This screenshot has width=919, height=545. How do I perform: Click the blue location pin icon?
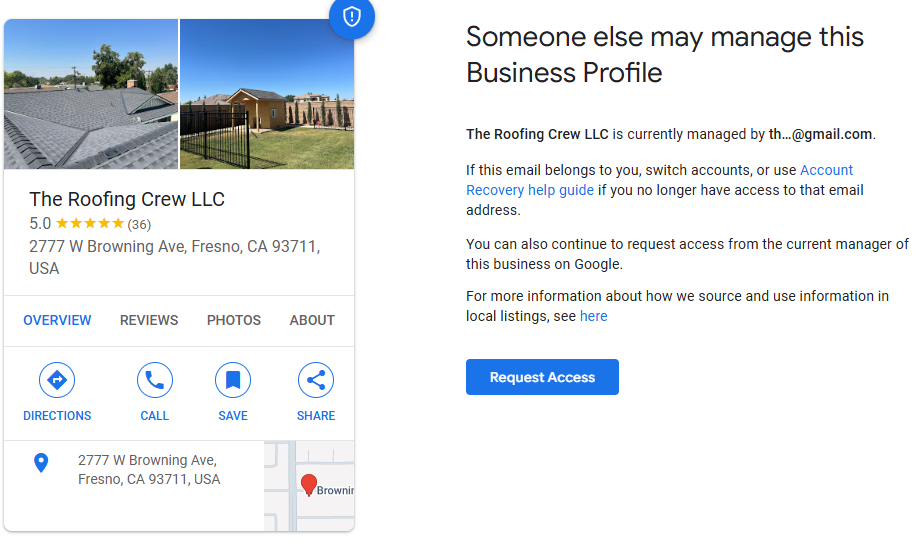pos(41,463)
